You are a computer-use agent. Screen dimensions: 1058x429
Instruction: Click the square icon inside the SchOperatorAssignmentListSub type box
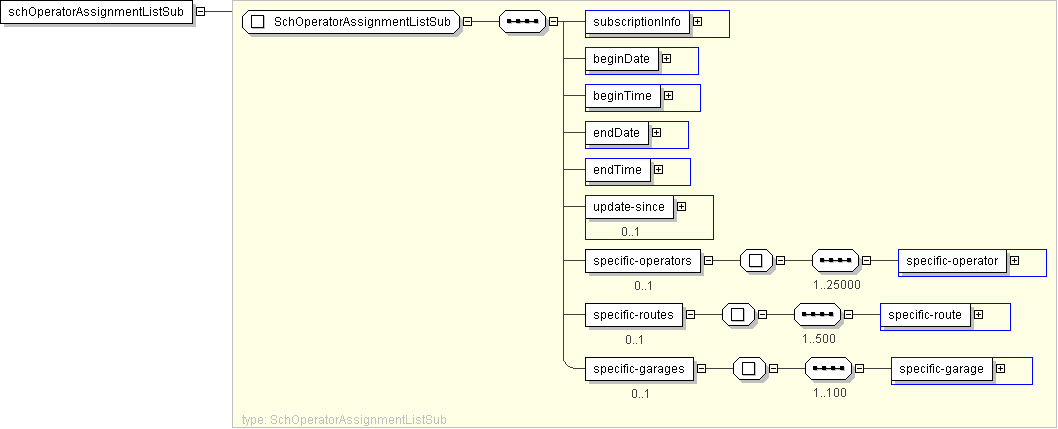click(258, 22)
